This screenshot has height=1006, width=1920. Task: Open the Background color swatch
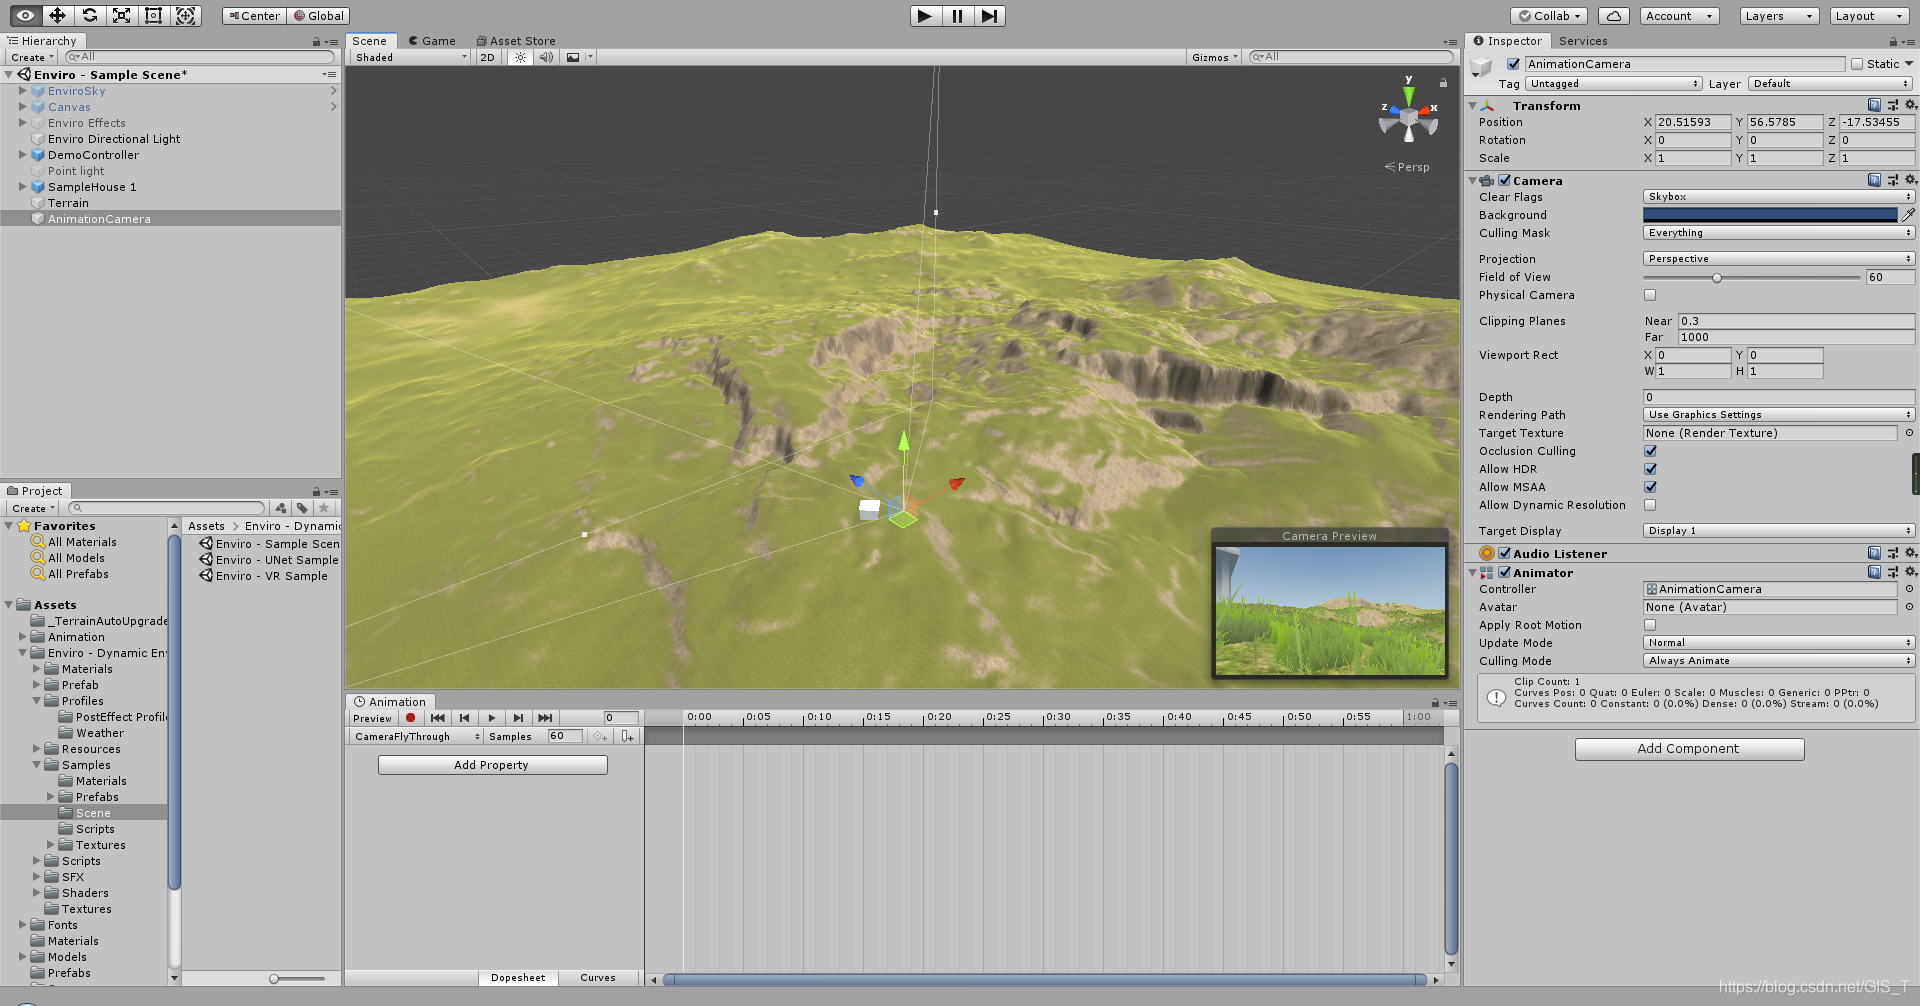point(1770,215)
